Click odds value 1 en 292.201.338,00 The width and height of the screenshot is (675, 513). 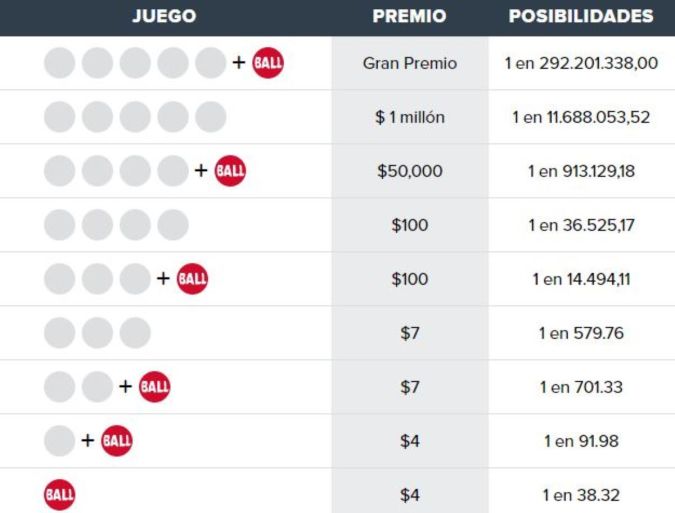[581, 63]
